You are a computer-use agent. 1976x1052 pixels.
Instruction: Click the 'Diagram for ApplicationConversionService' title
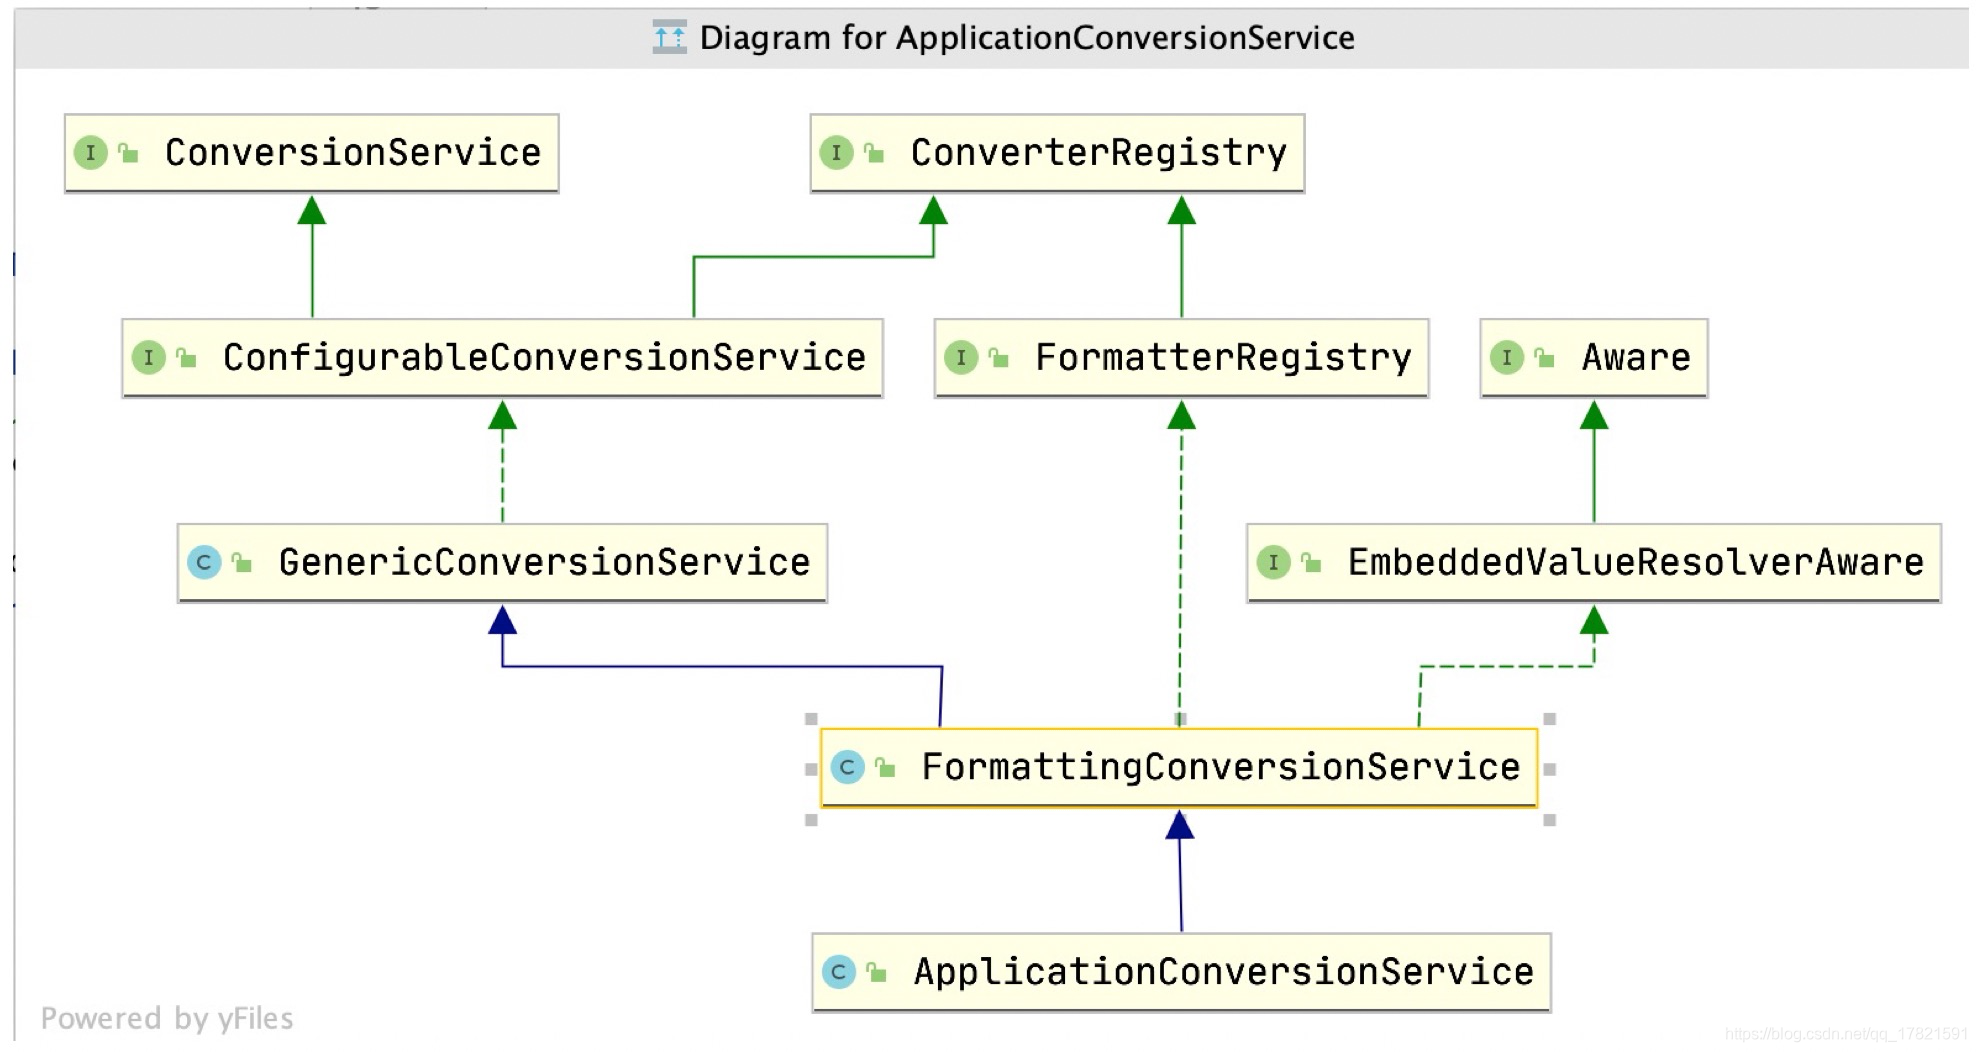point(1027,38)
